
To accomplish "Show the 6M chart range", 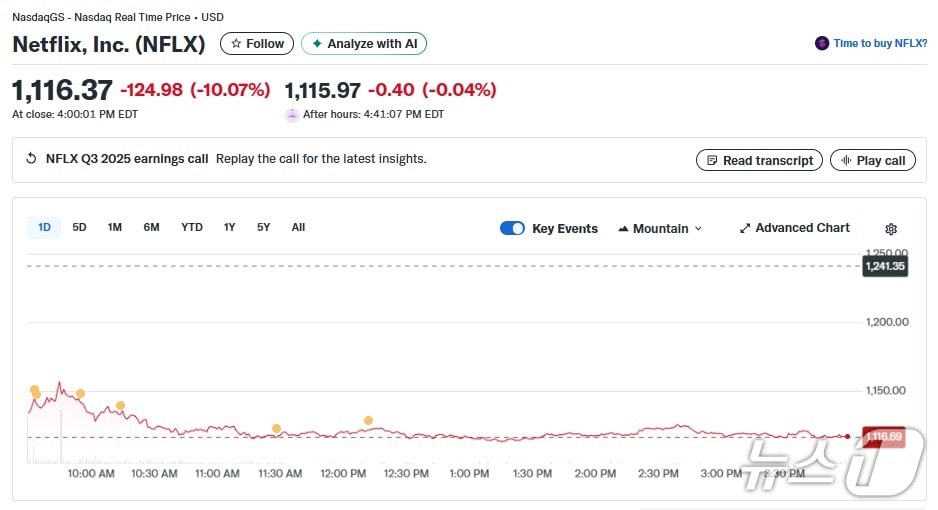I will point(151,227).
